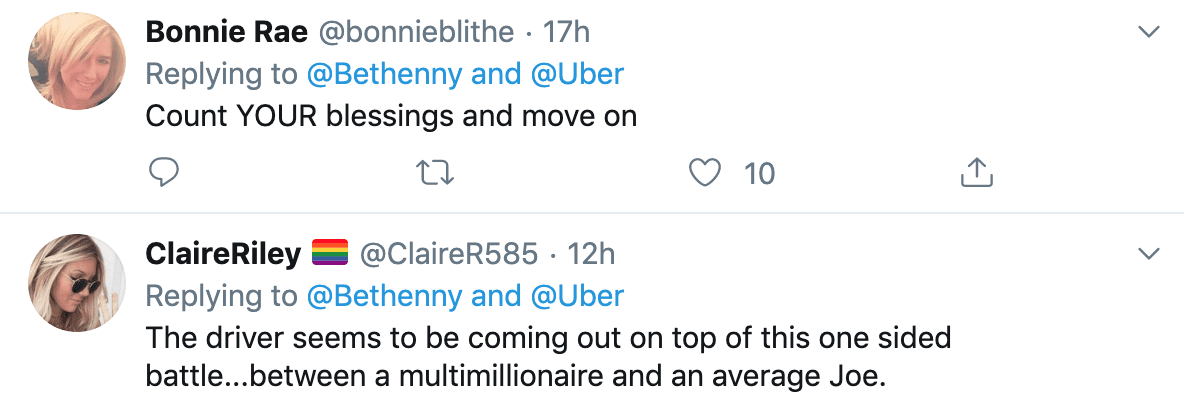Retweet Bonnie Rae's tweet
1184x404 pixels.
(435, 174)
